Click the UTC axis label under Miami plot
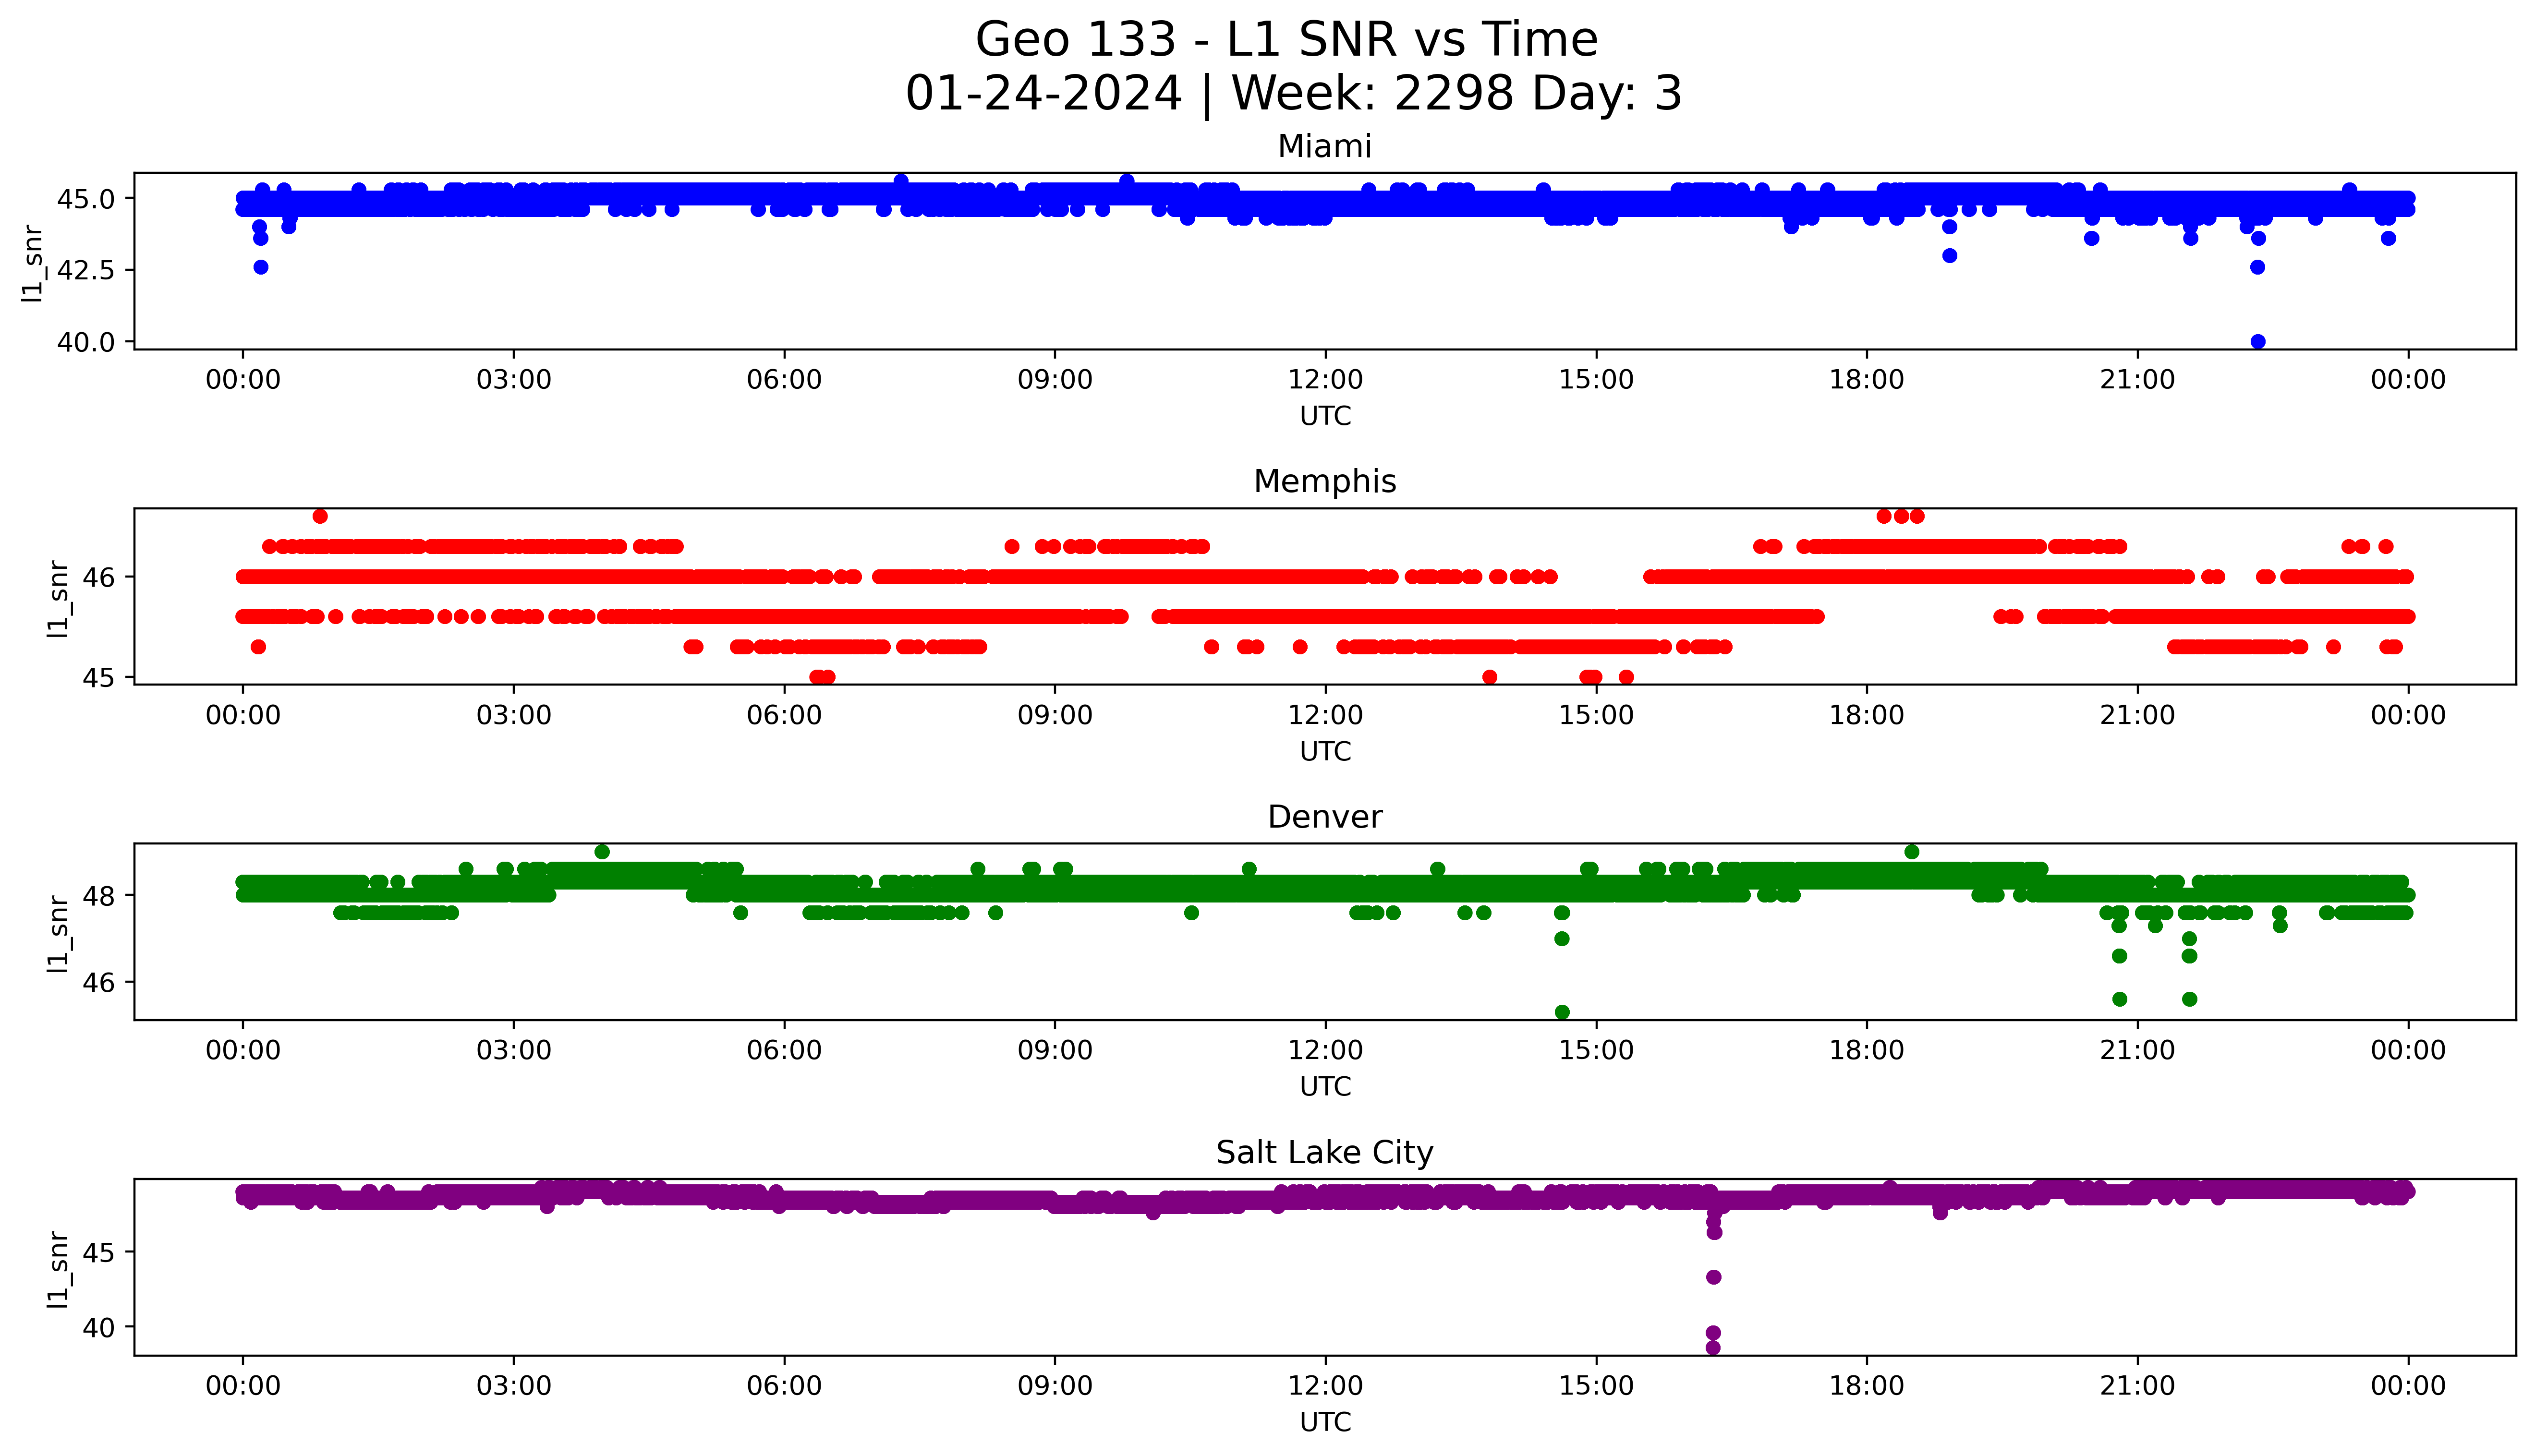The width and height of the screenshot is (2535, 1456). coord(1325,416)
